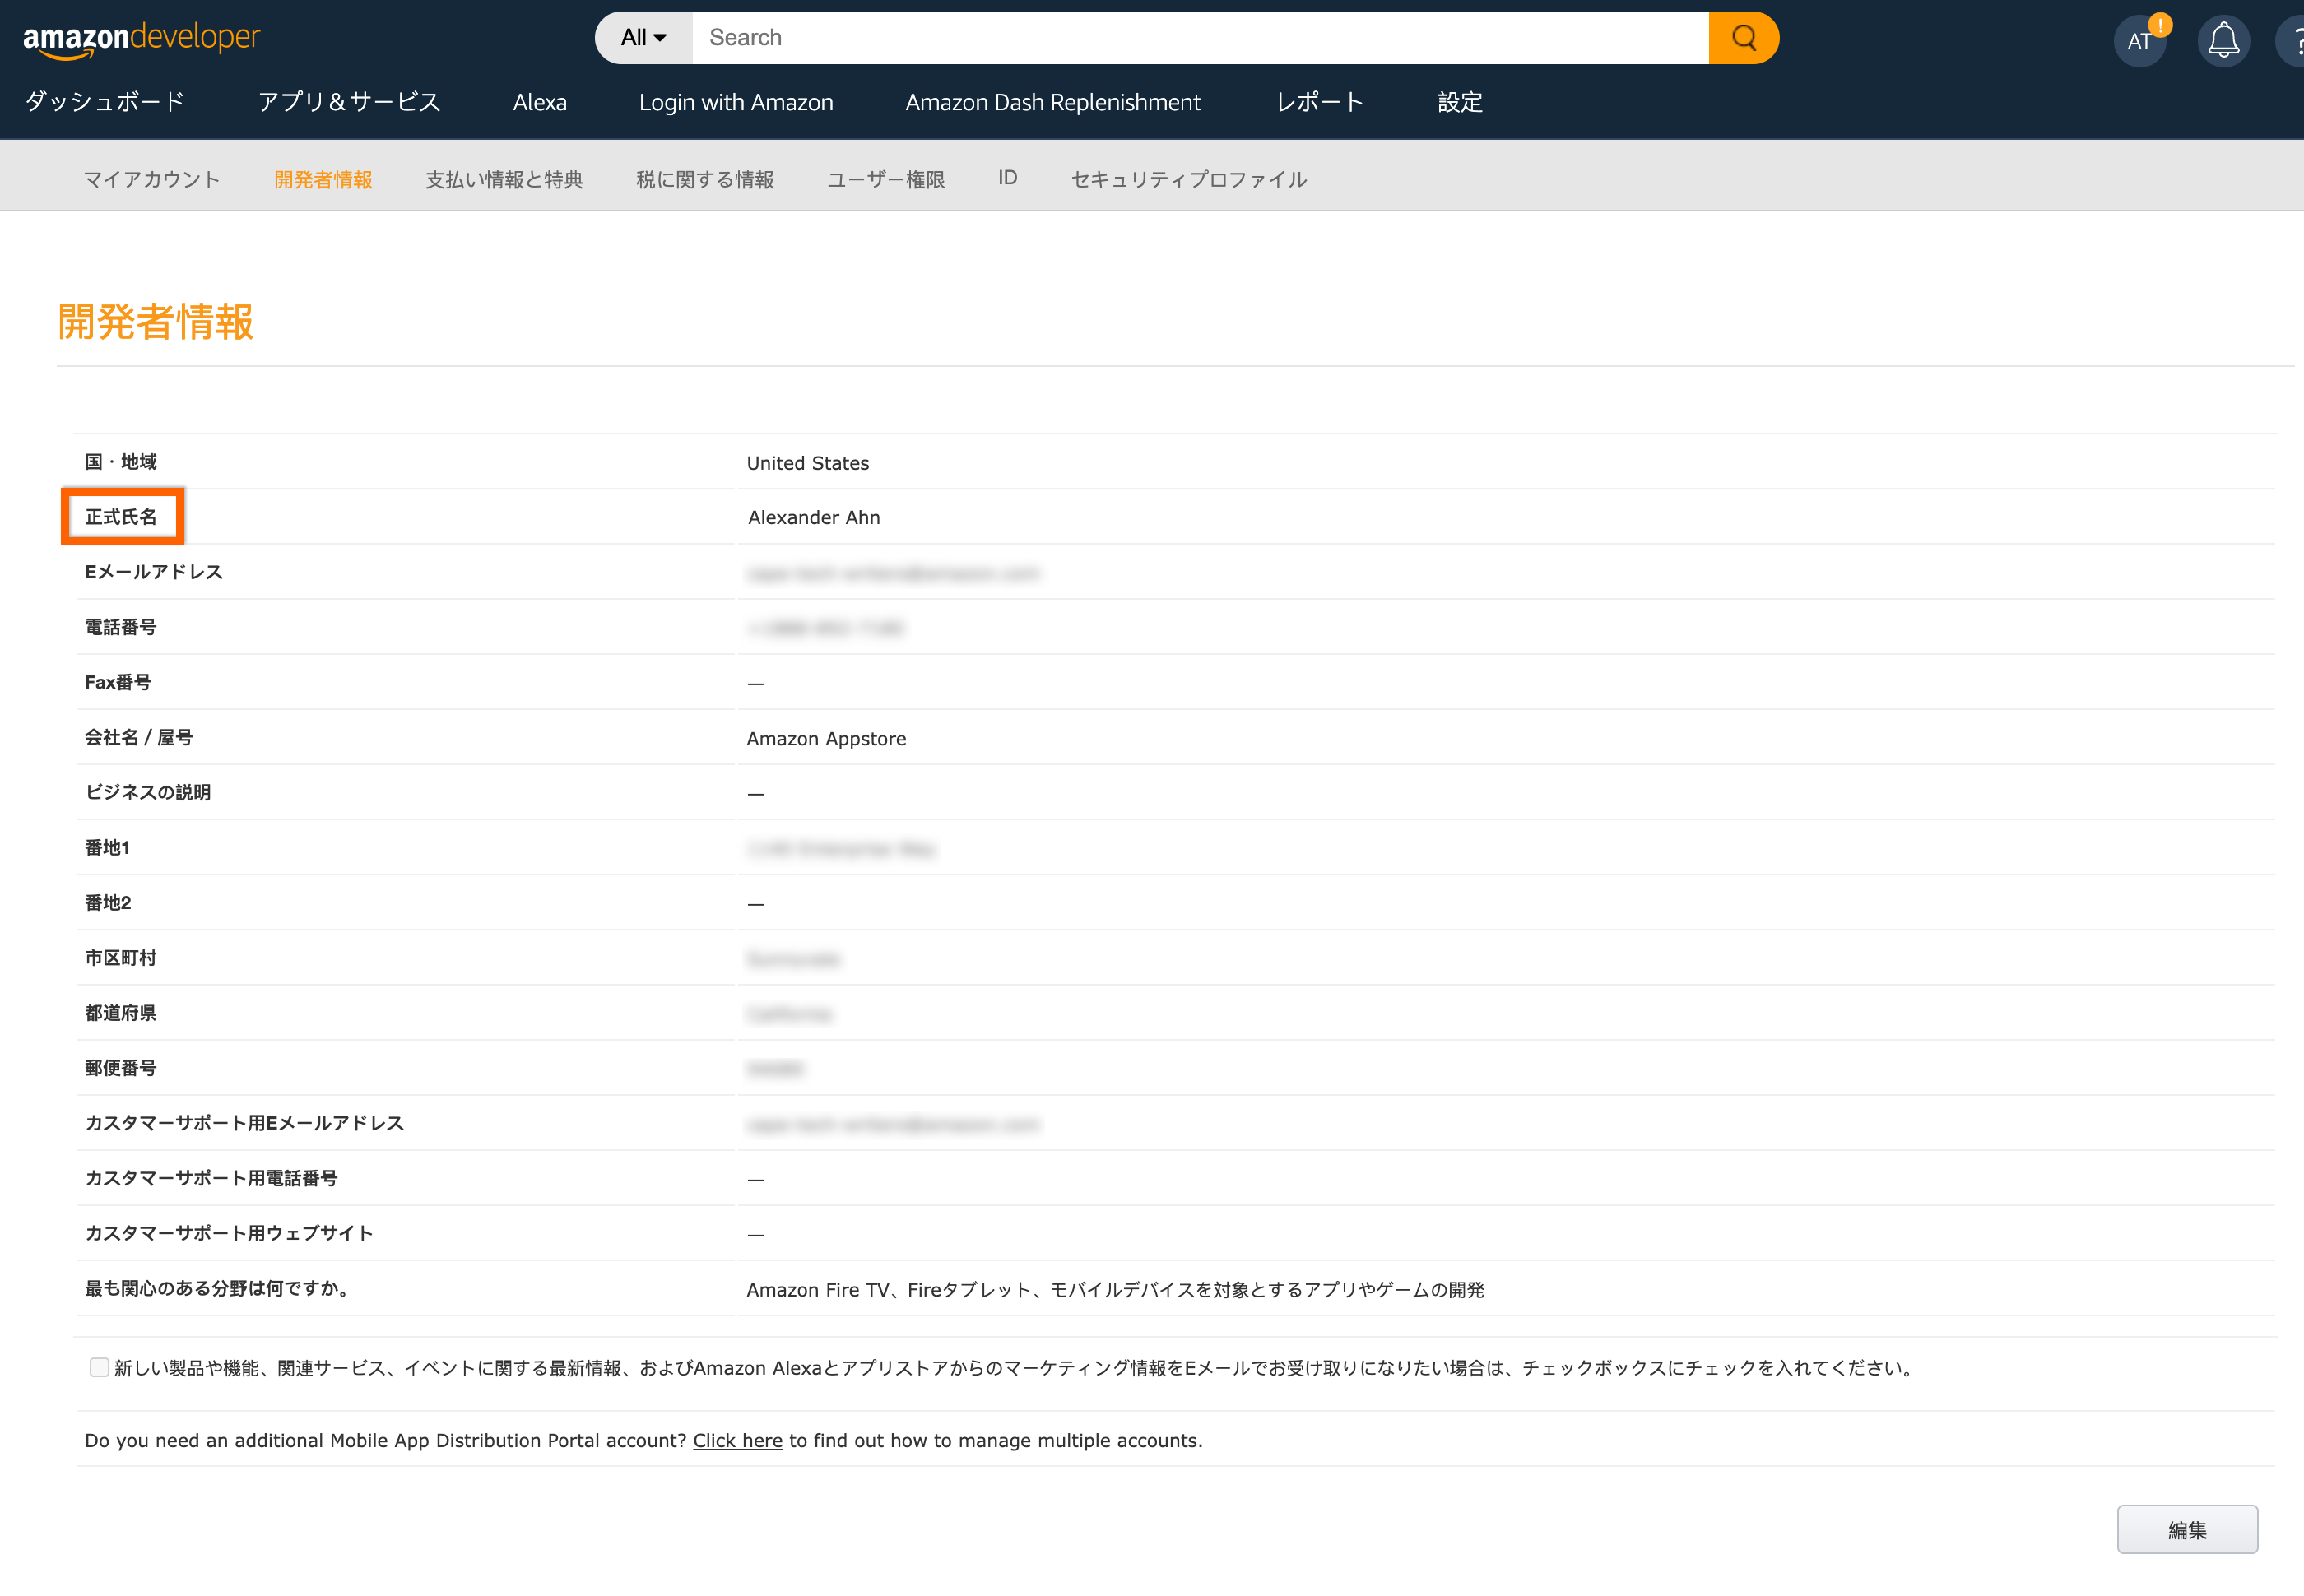This screenshot has height=1596, width=2304.
Task: Open Login with Amazon menu item
Action: (735, 102)
